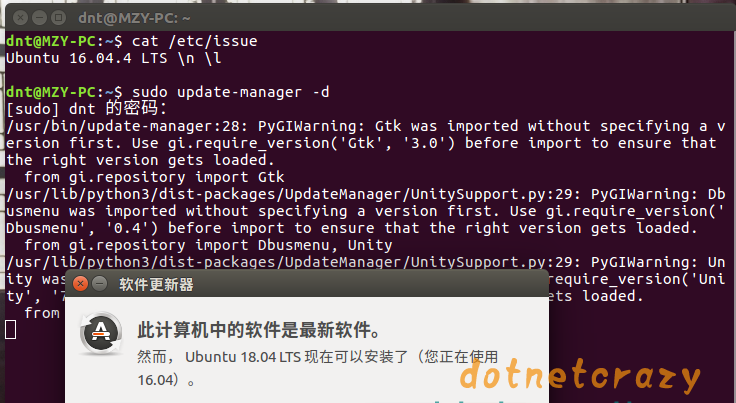Close the 软件更新器 dialog

click(x=81, y=284)
